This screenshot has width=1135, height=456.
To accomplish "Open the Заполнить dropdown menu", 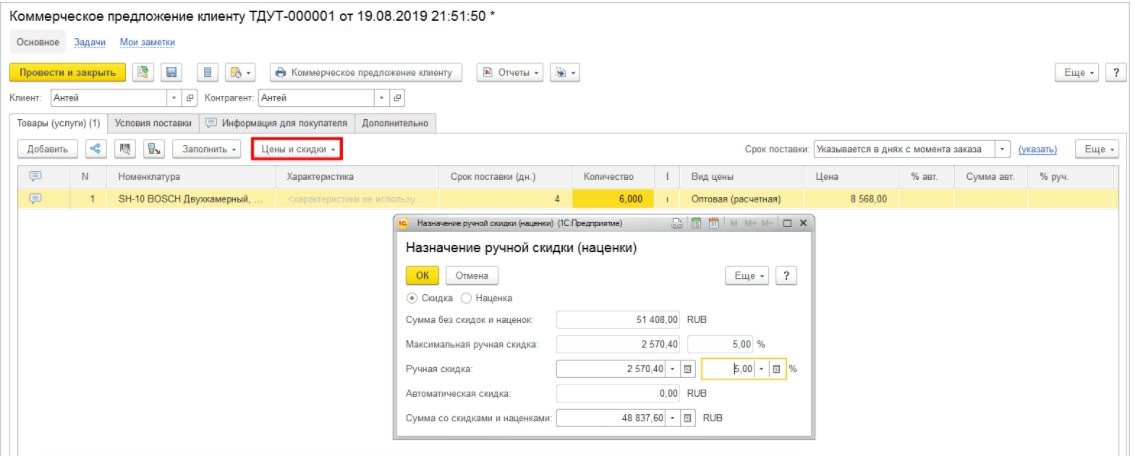I will pos(208,149).
